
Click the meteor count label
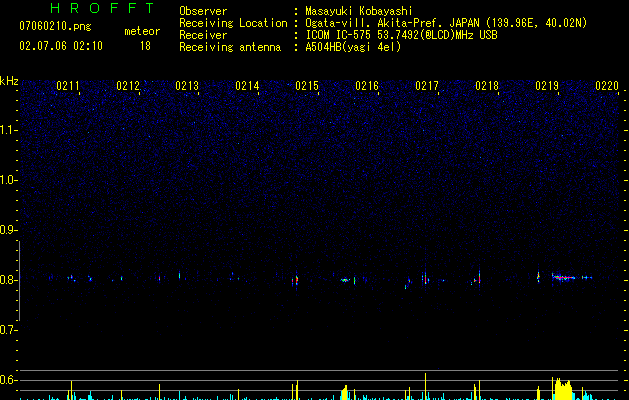tap(142, 31)
